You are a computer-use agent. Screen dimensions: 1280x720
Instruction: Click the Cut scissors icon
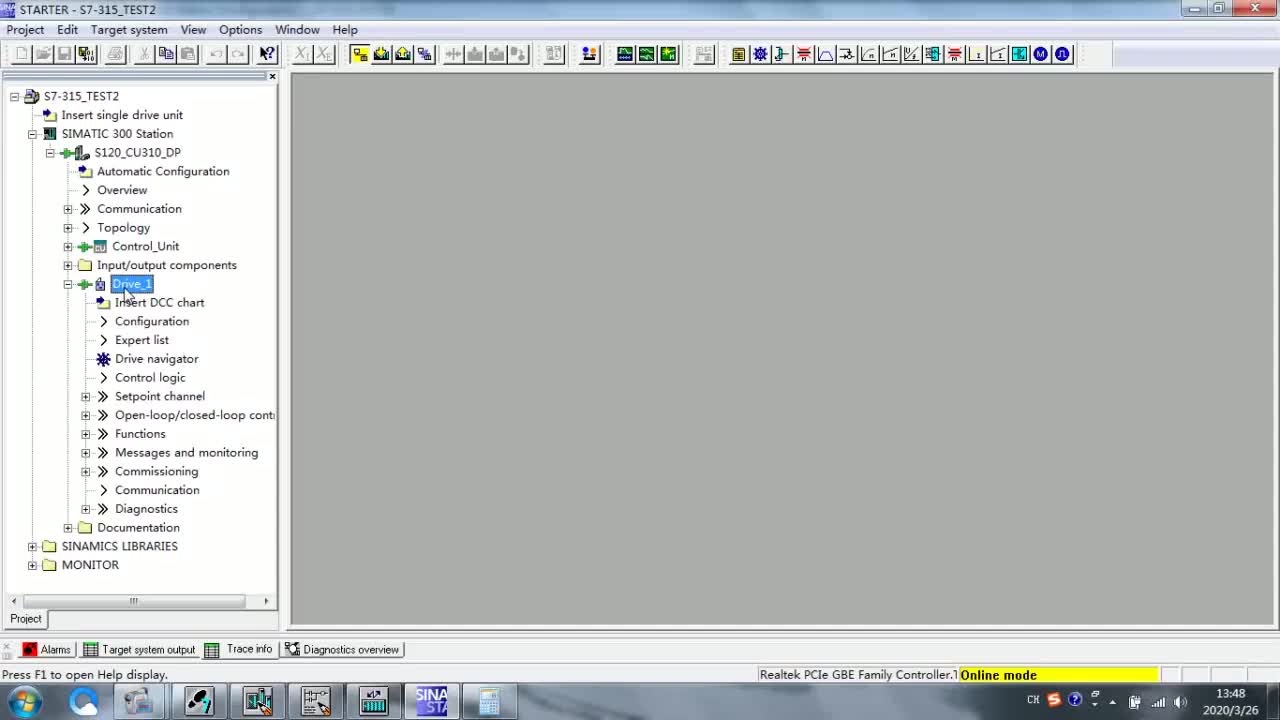click(144, 54)
